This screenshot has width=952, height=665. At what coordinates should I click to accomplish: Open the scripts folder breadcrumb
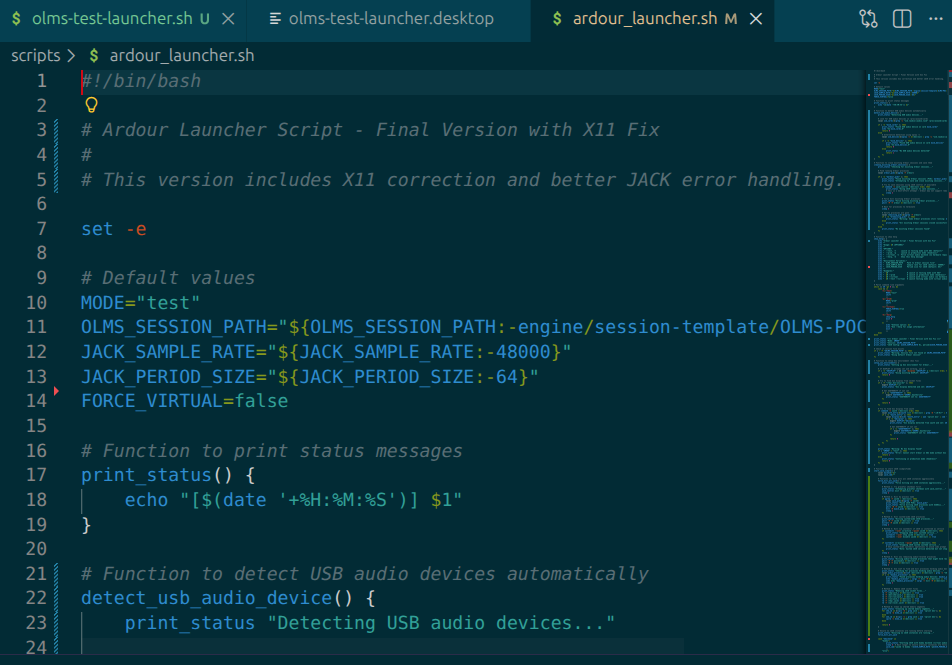click(35, 56)
